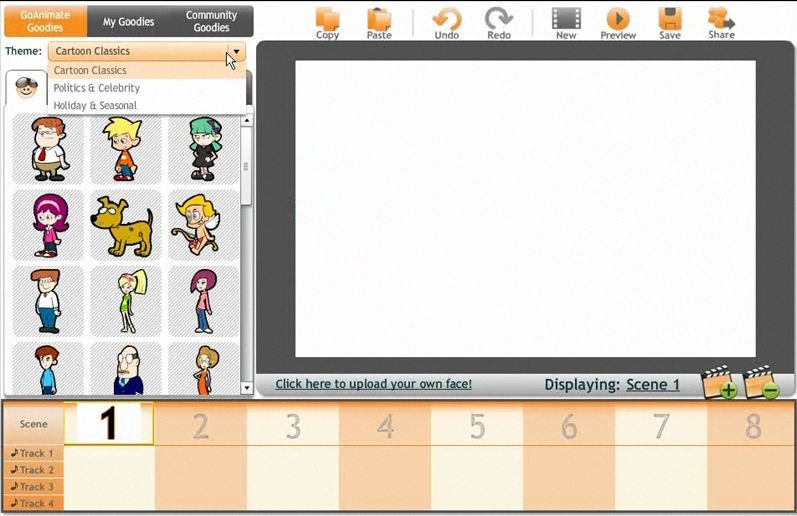Switch to the GoAnimate Goodies tab
This screenshot has height=516, width=797.
pos(45,21)
